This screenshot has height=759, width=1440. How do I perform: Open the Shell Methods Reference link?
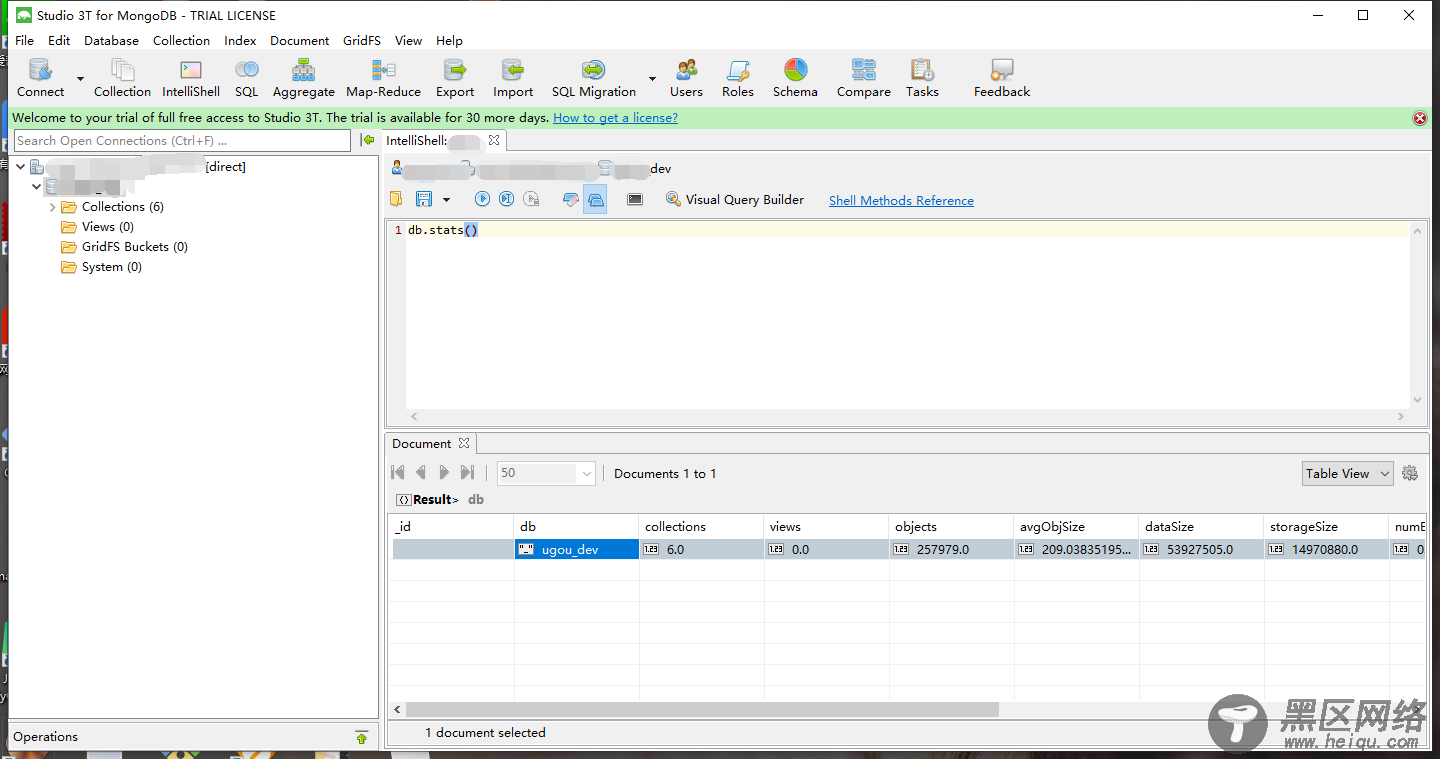tap(901, 200)
